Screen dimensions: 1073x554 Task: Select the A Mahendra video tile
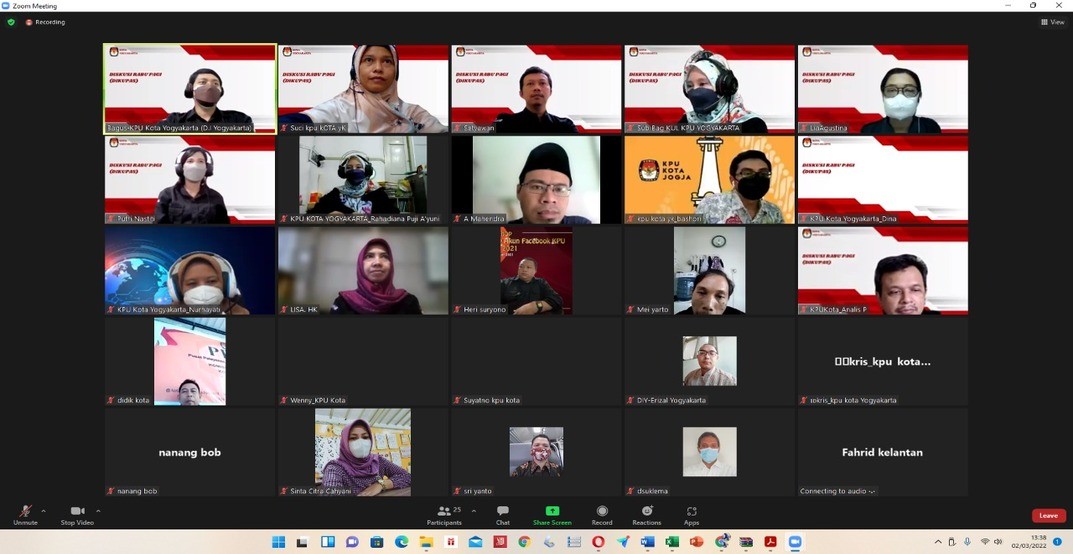536,179
